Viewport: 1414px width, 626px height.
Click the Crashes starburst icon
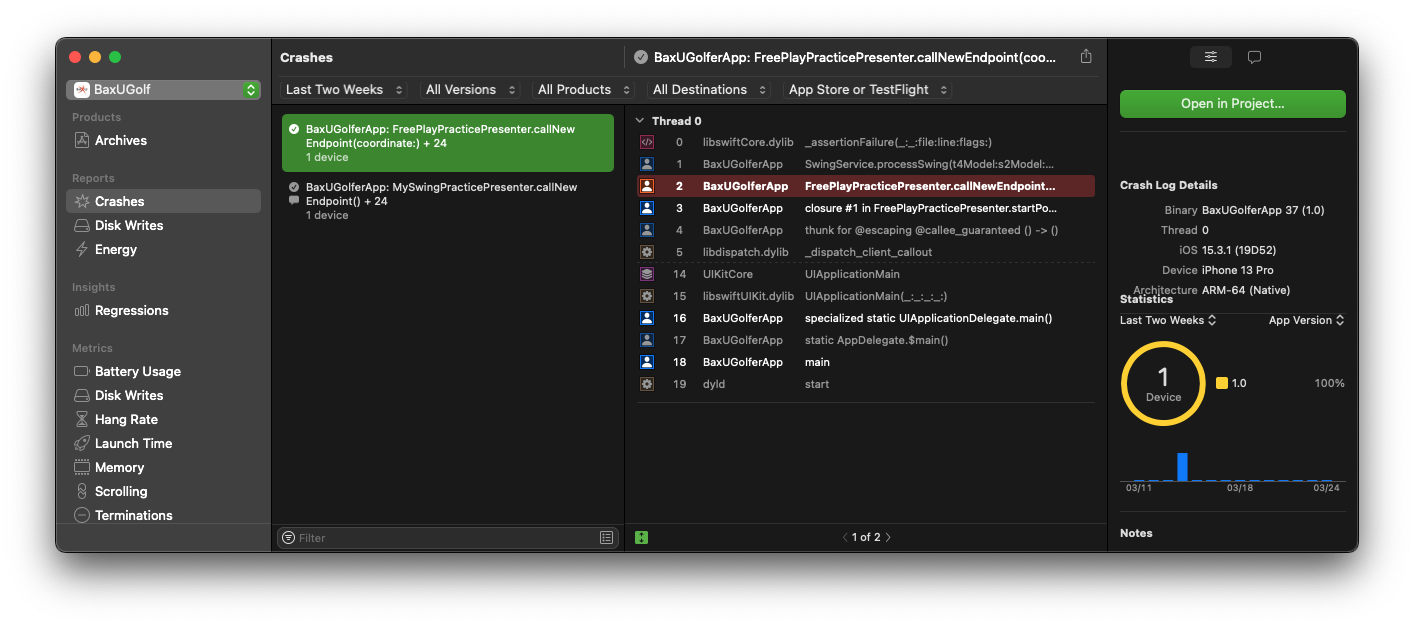pyautogui.click(x=82, y=201)
